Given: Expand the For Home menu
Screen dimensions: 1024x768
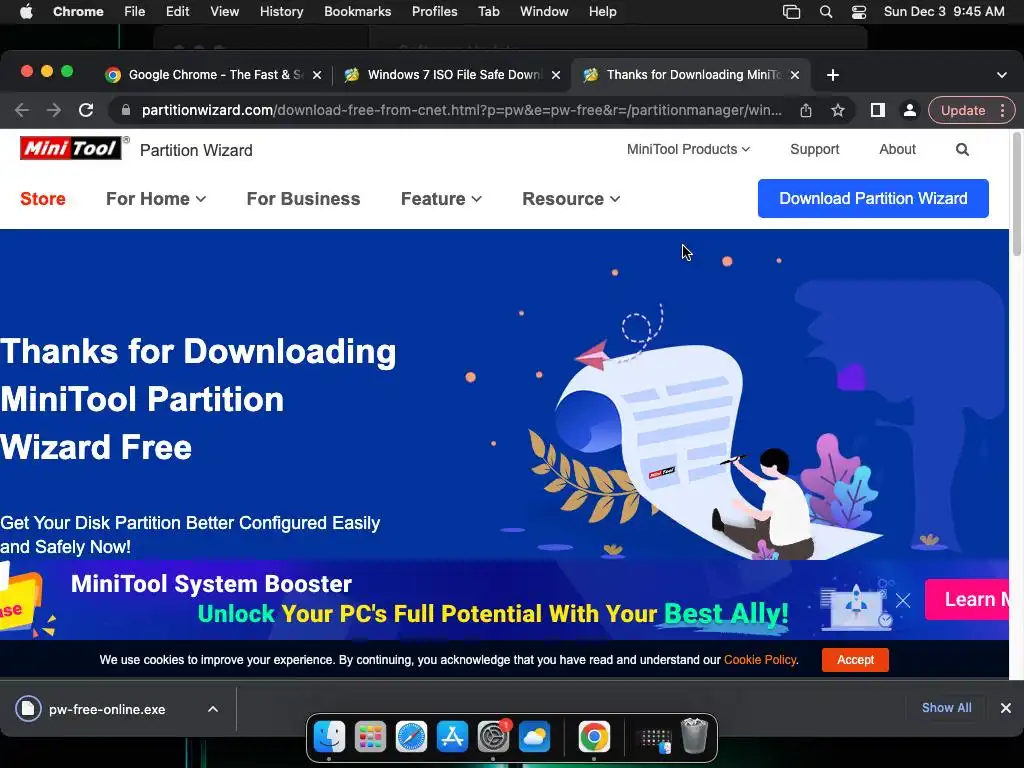Looking at the screenshot, I should (x=156, y=199).
